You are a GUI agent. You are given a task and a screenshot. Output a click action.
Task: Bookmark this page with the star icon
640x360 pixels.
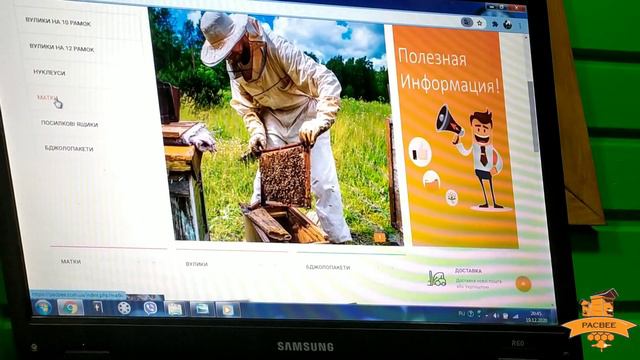coord(480,23)
